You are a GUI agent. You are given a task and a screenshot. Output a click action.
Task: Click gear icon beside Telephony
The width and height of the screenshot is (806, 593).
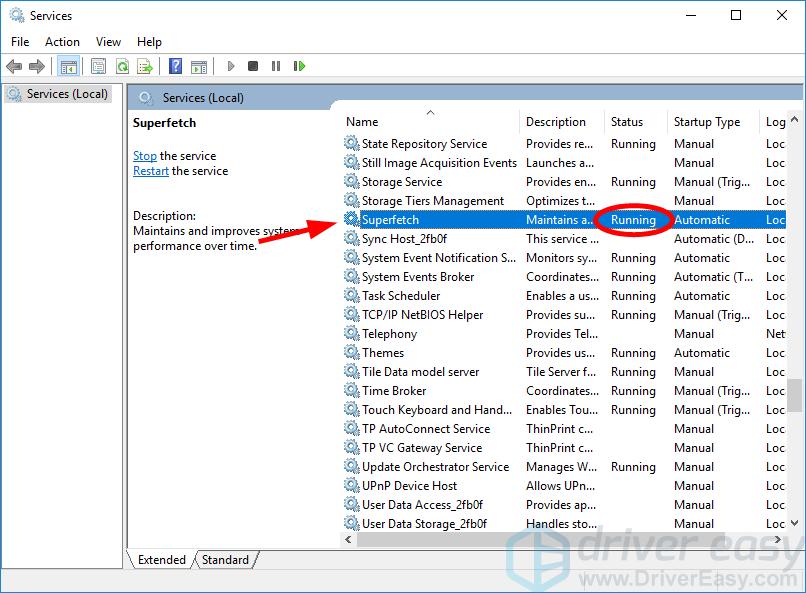click(x=352, y=333)
